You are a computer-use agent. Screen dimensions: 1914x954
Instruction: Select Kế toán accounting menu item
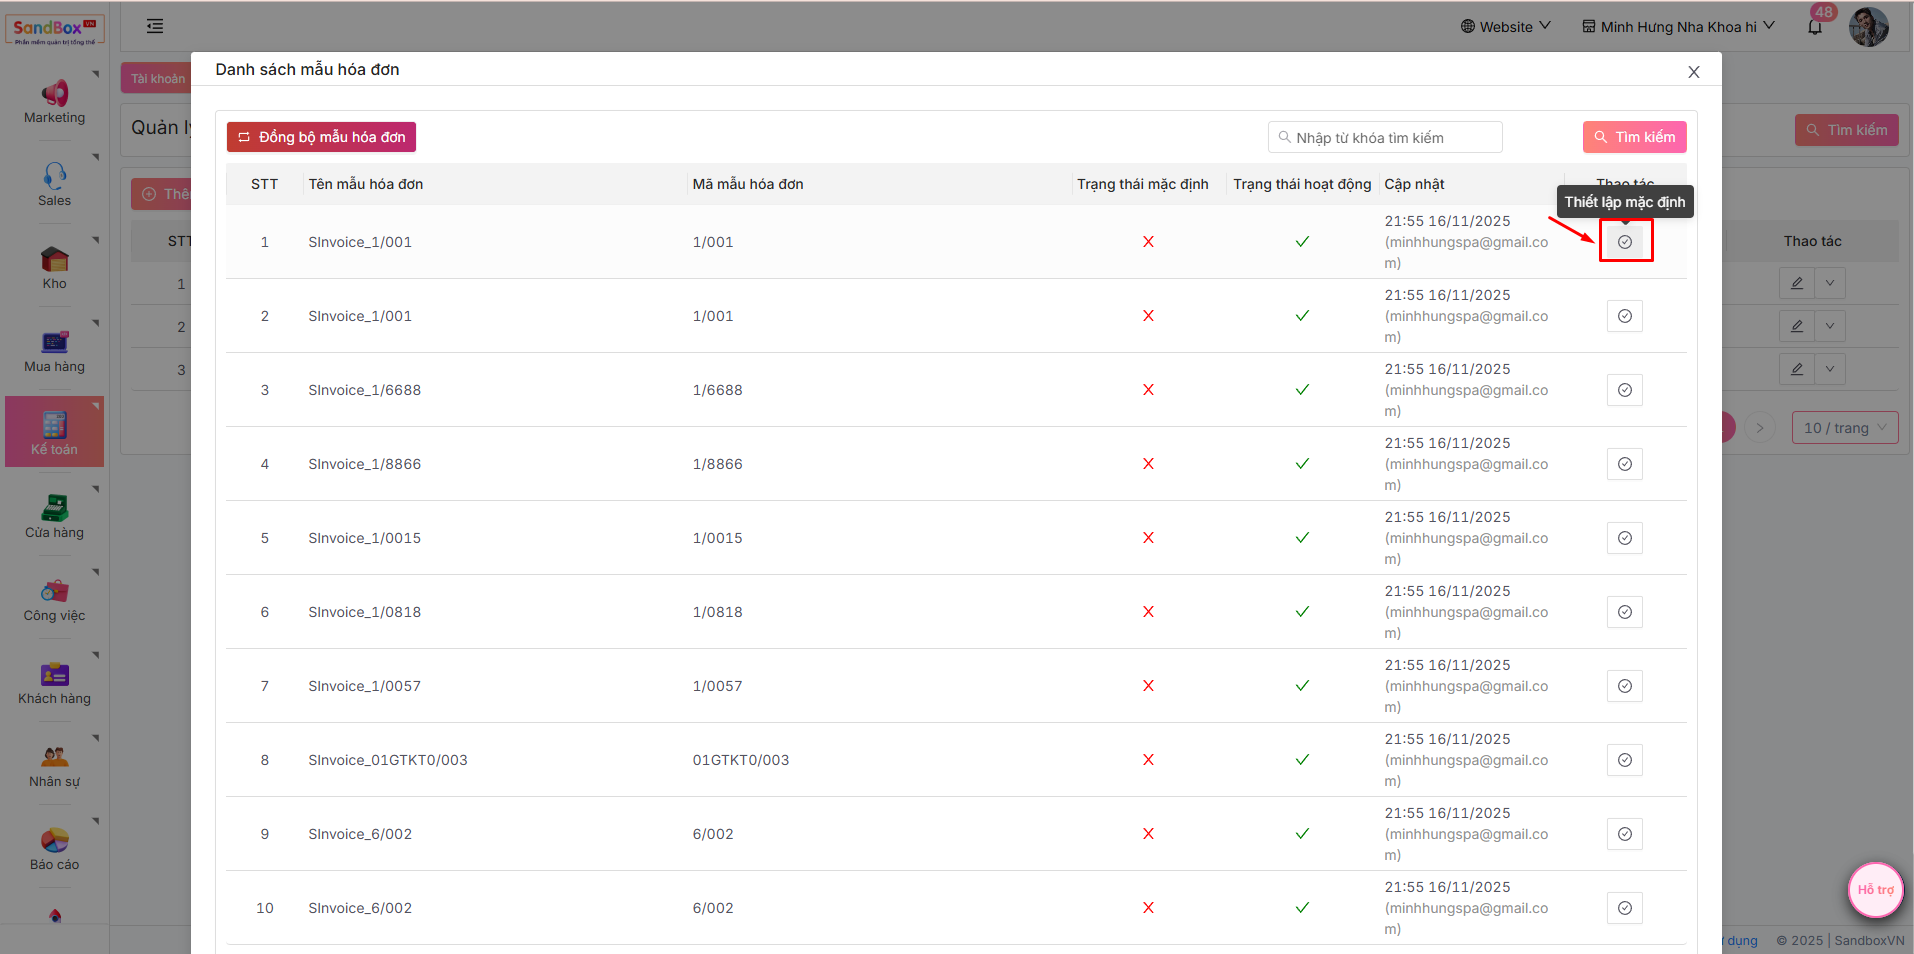(54, 432)
